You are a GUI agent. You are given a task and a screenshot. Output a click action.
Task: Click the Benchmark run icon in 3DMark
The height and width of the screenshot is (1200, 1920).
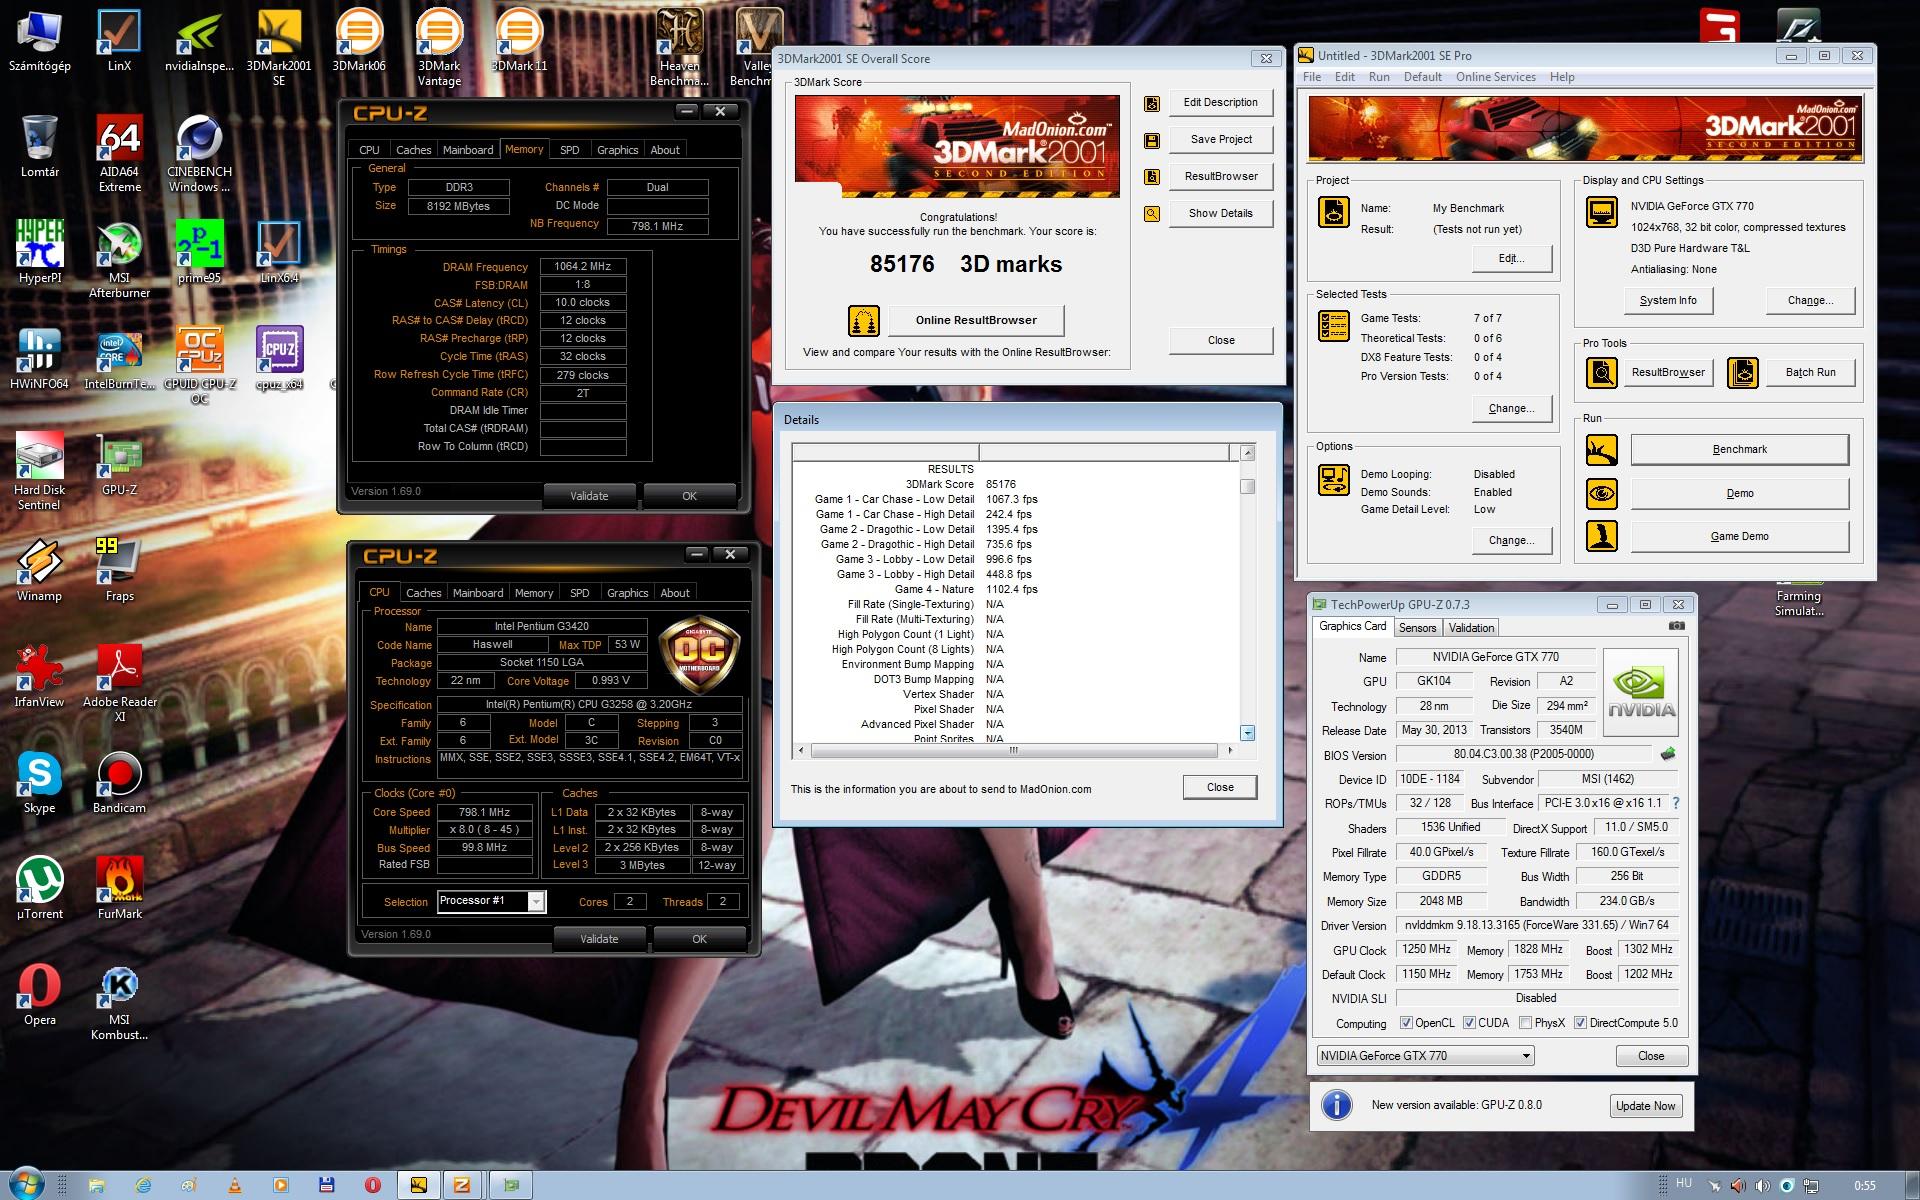[1602, 450]
